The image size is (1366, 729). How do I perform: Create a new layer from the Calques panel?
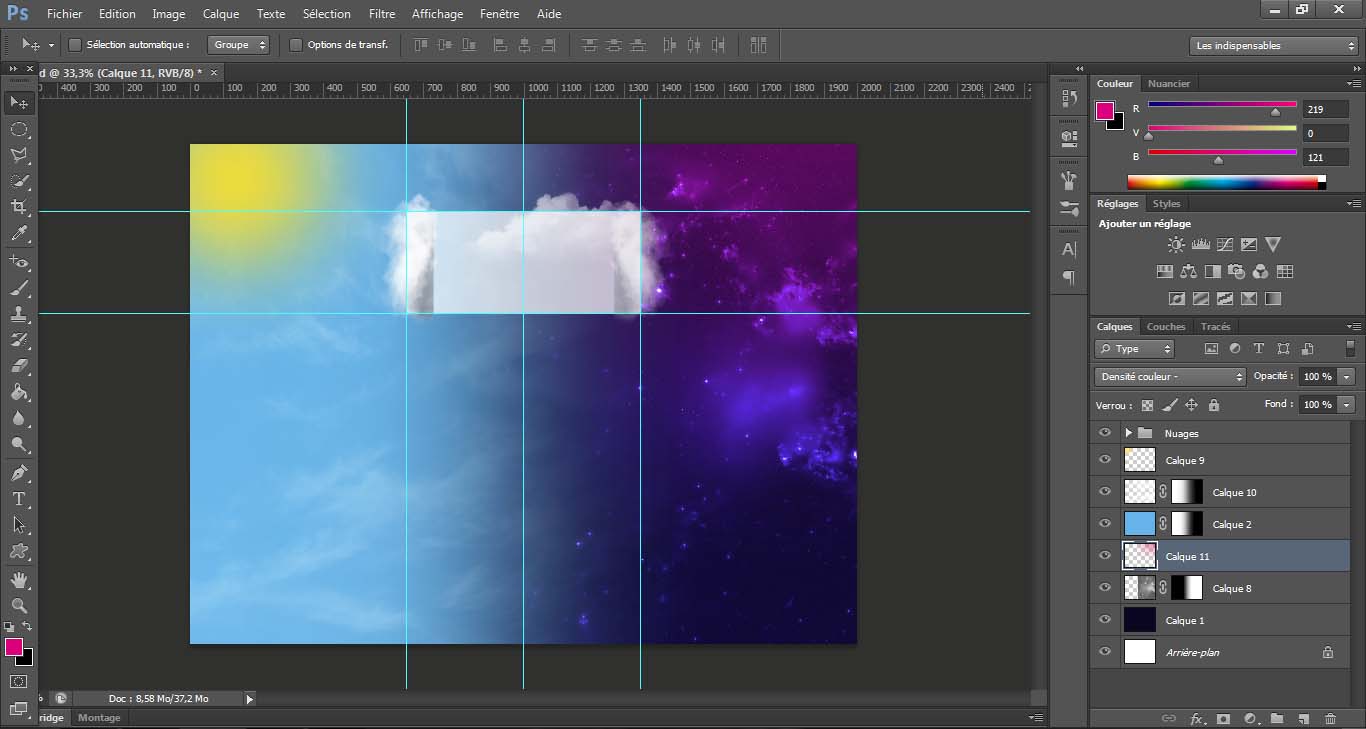coord(1303,718)
